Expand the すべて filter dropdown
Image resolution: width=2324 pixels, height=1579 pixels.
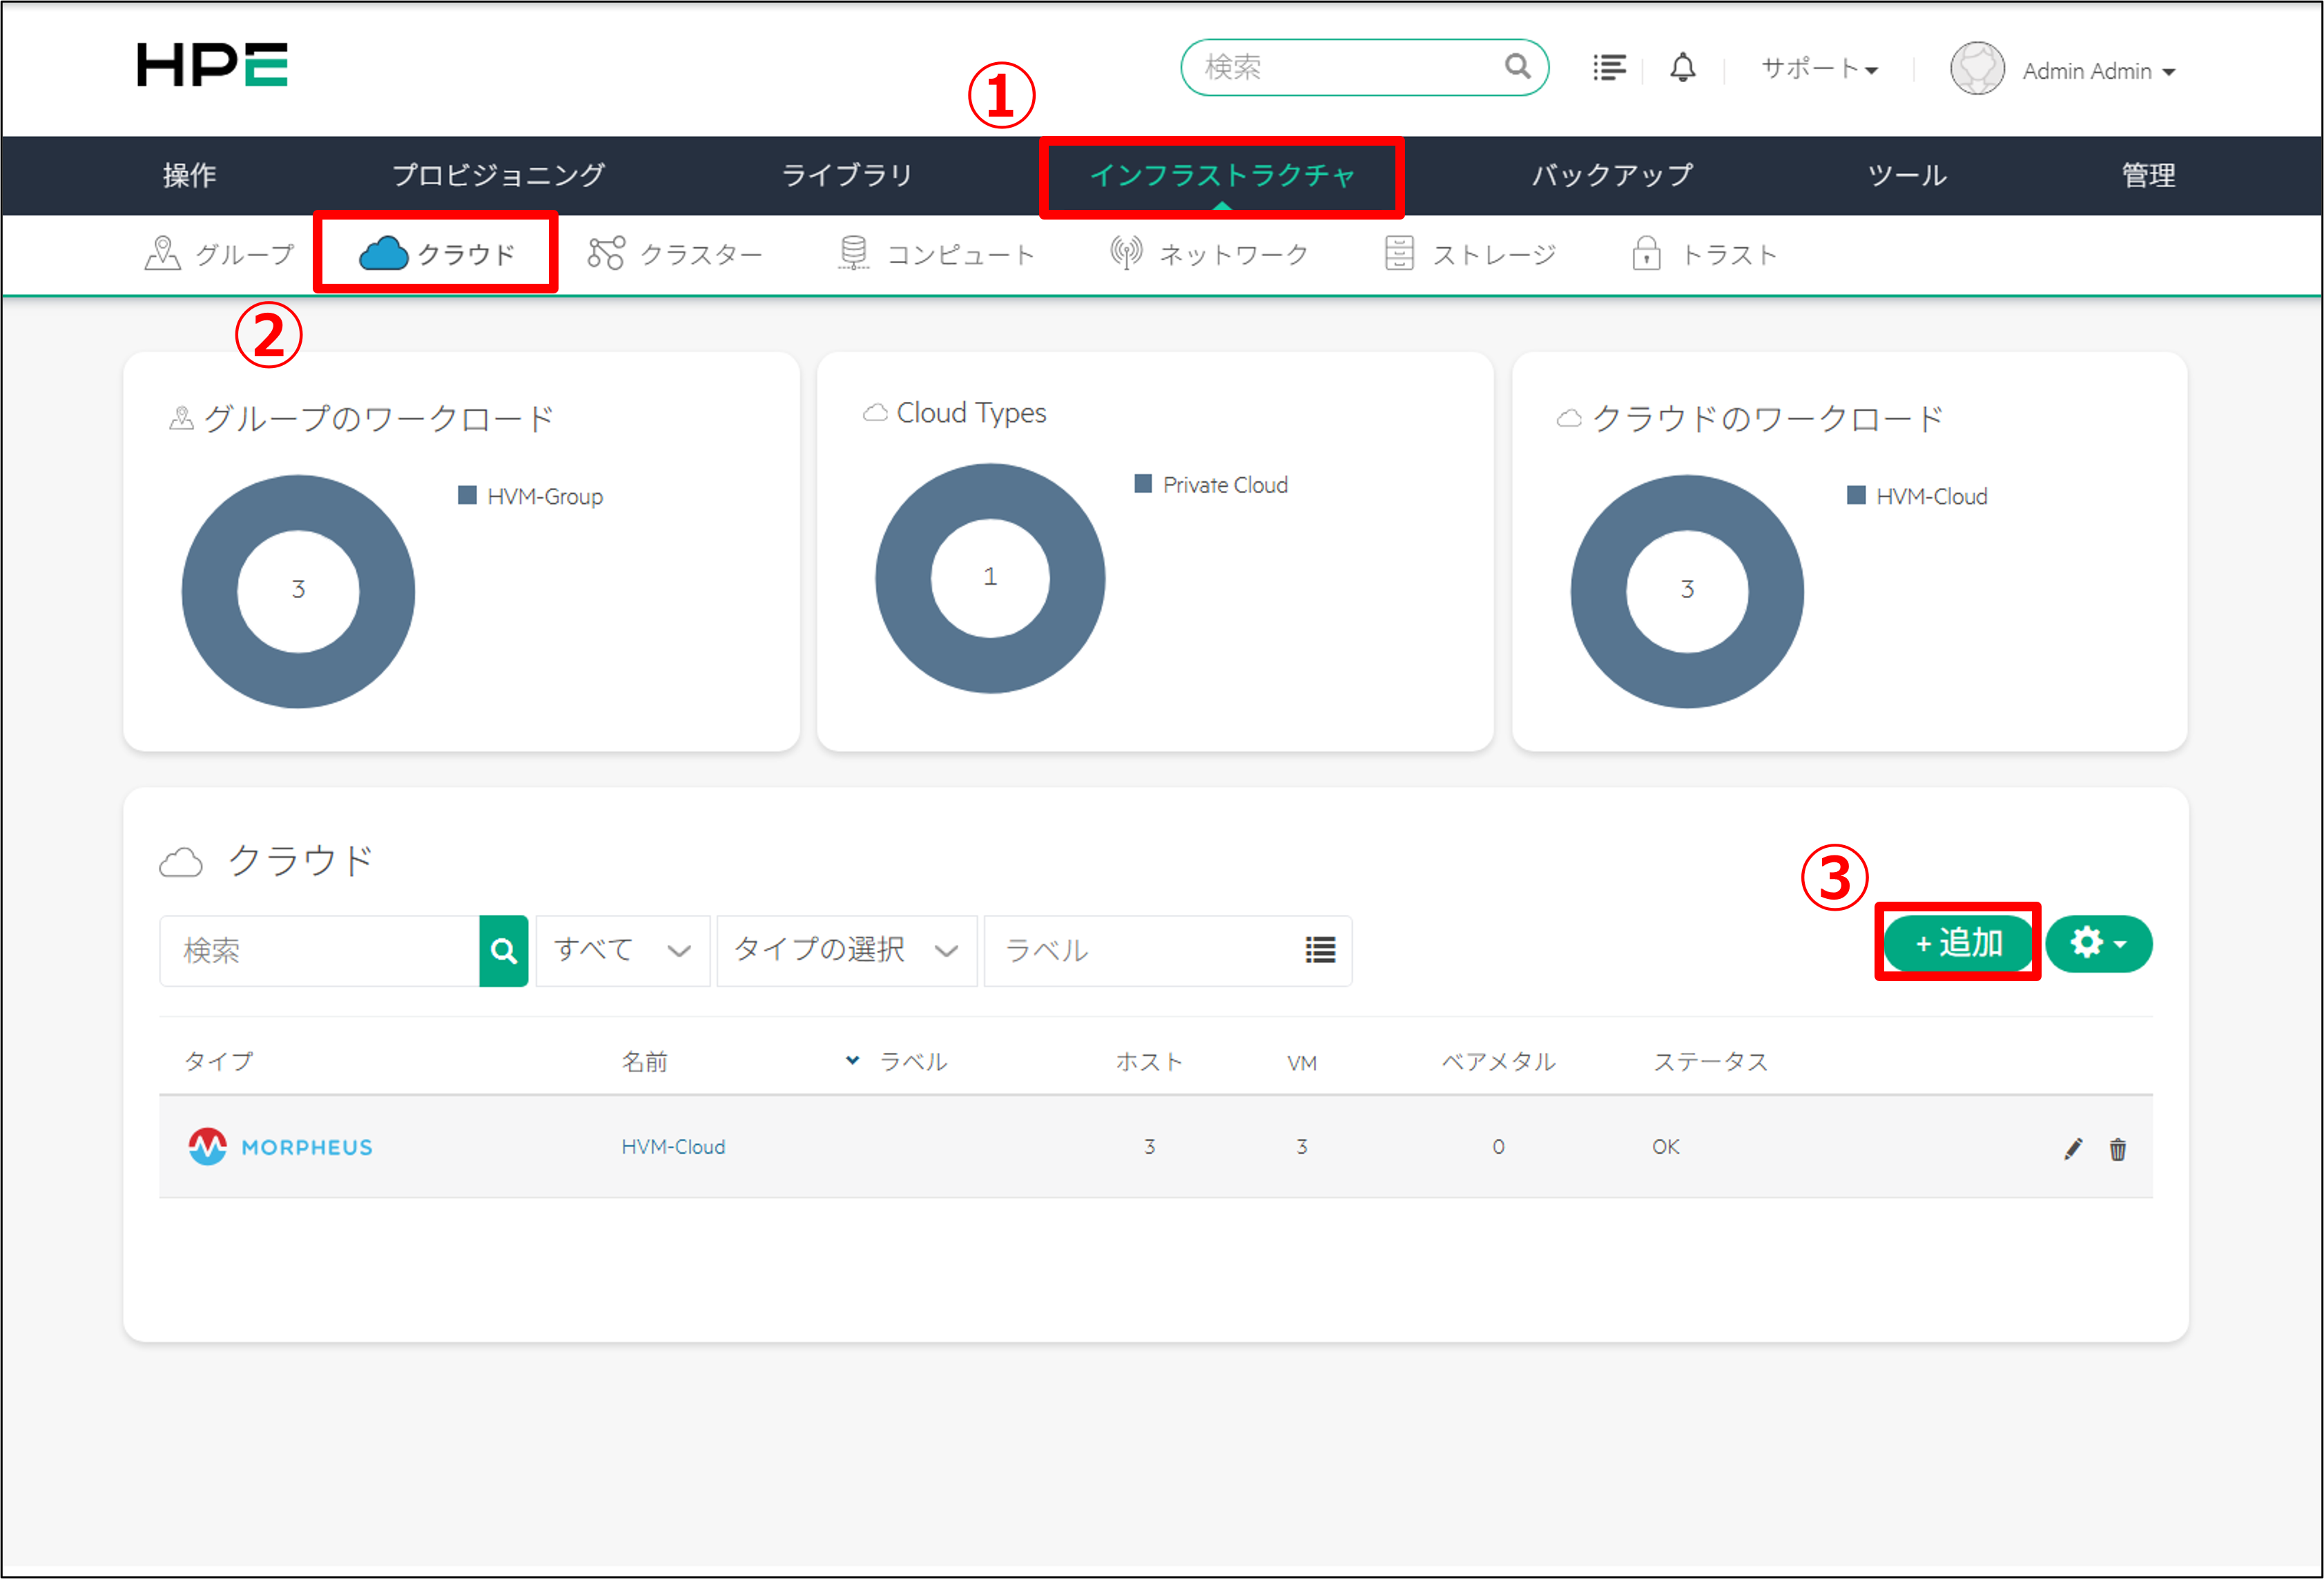[622, 950]
